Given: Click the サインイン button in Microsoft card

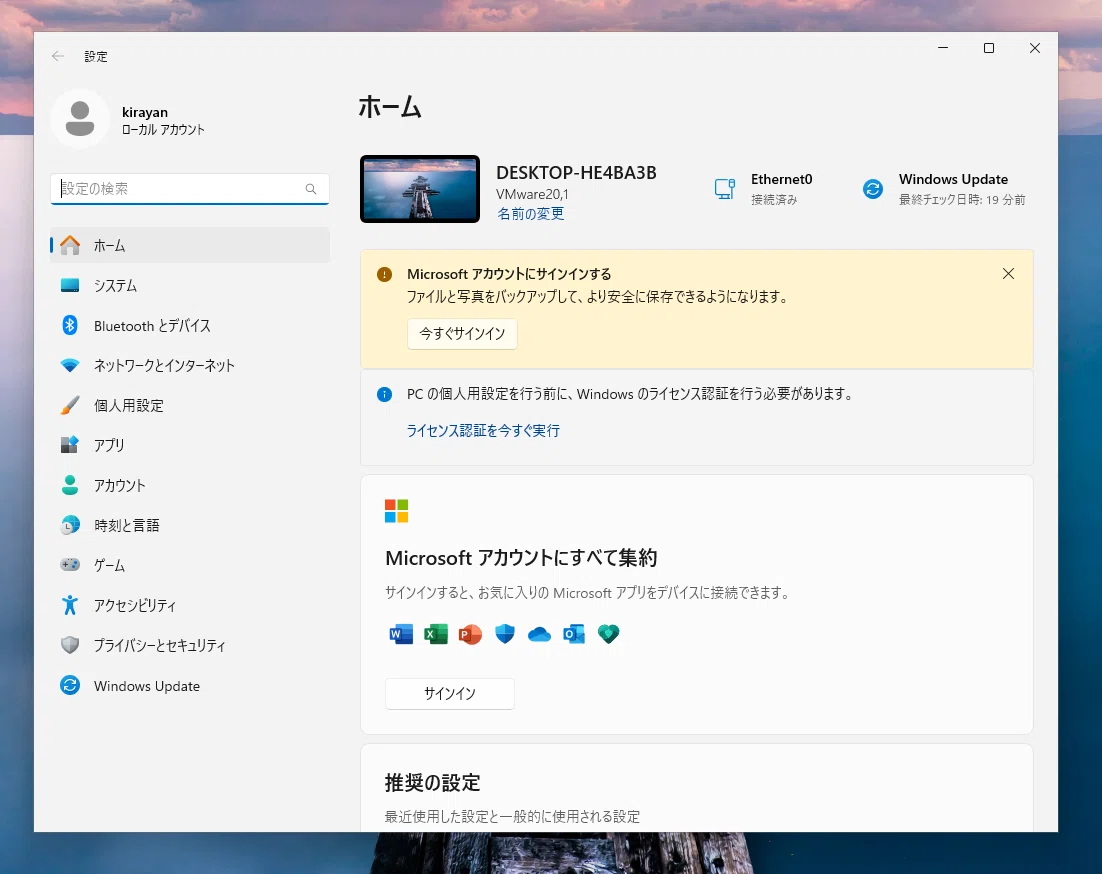Looking at the screenshot, I should (x=450, y=693).
